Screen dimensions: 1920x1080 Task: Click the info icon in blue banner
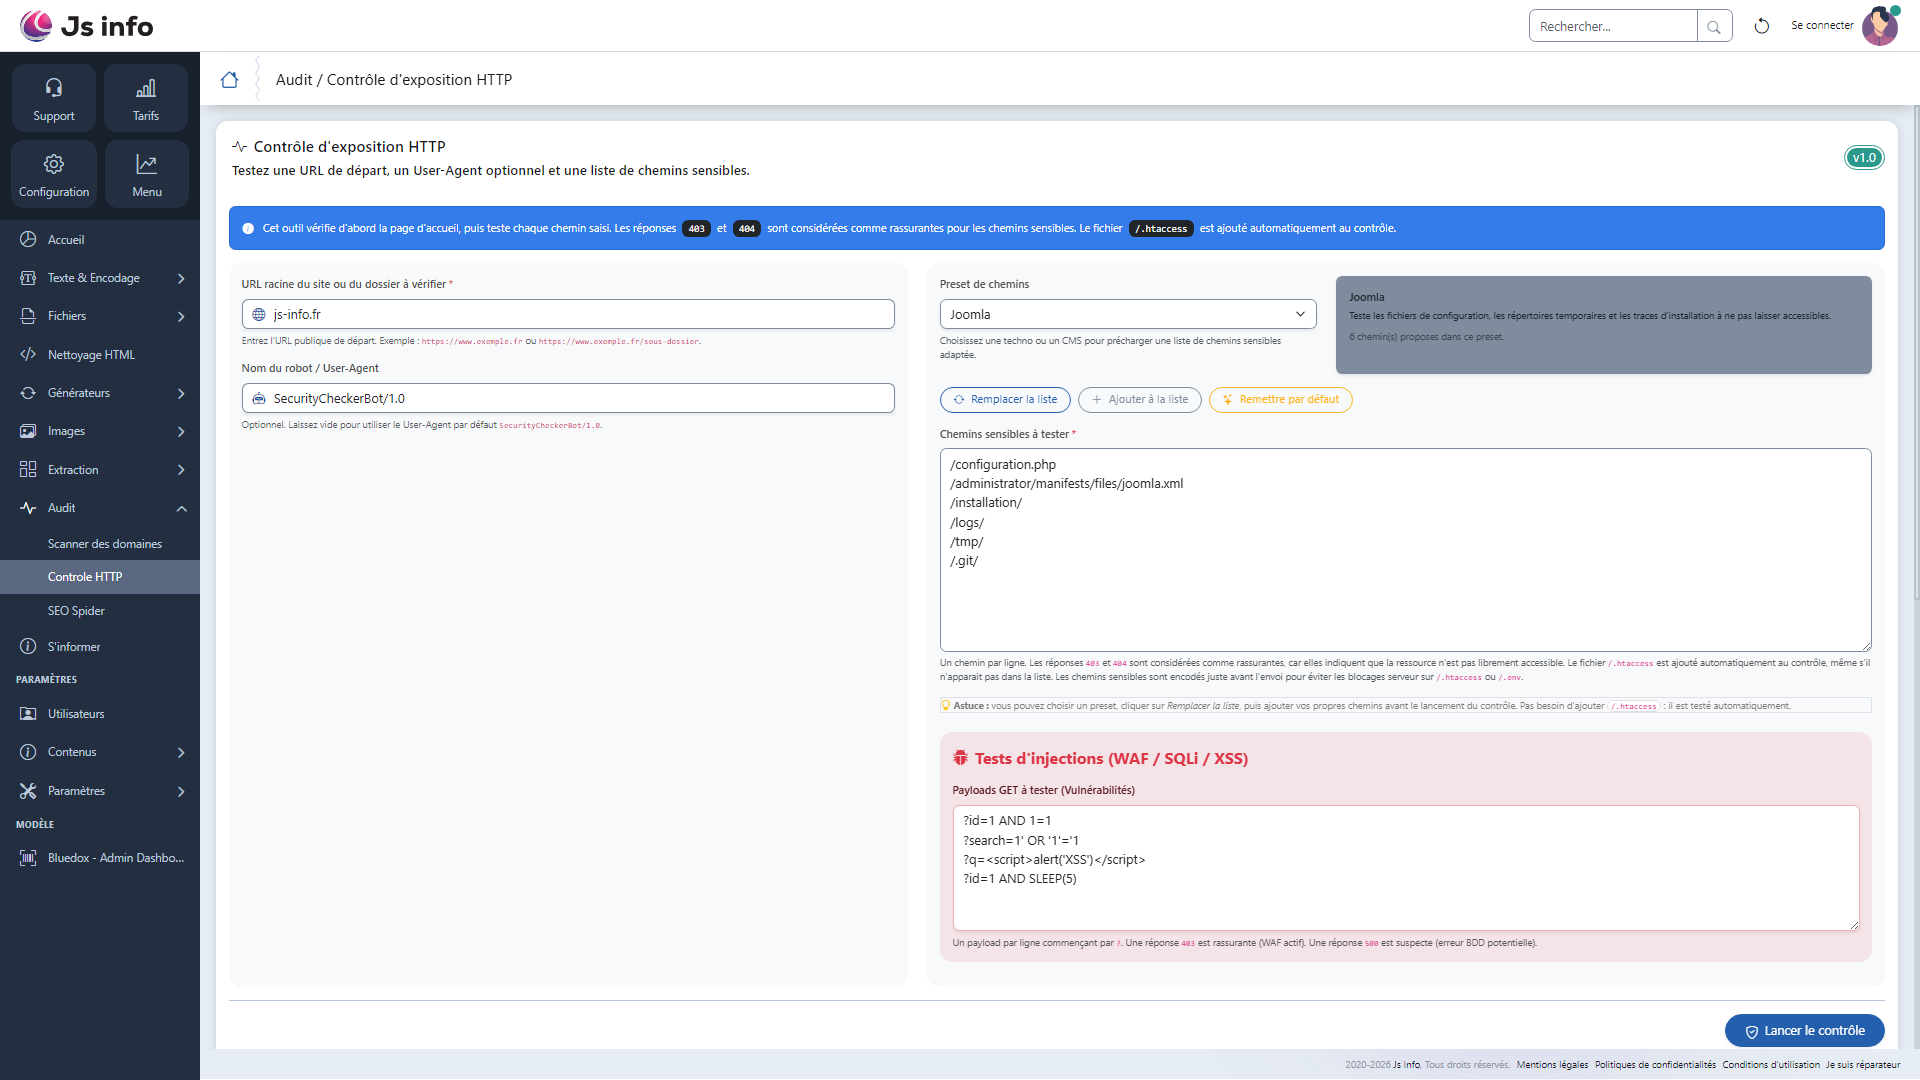point(248,229)
